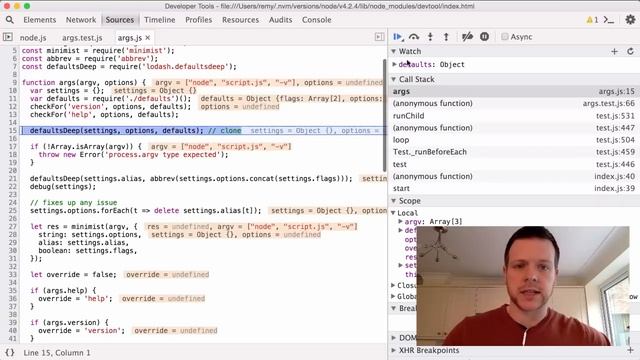This screenshot has height=360, width=640.
Task: Select Test._runBeforeEach stack frame
Action: (514, 152)
